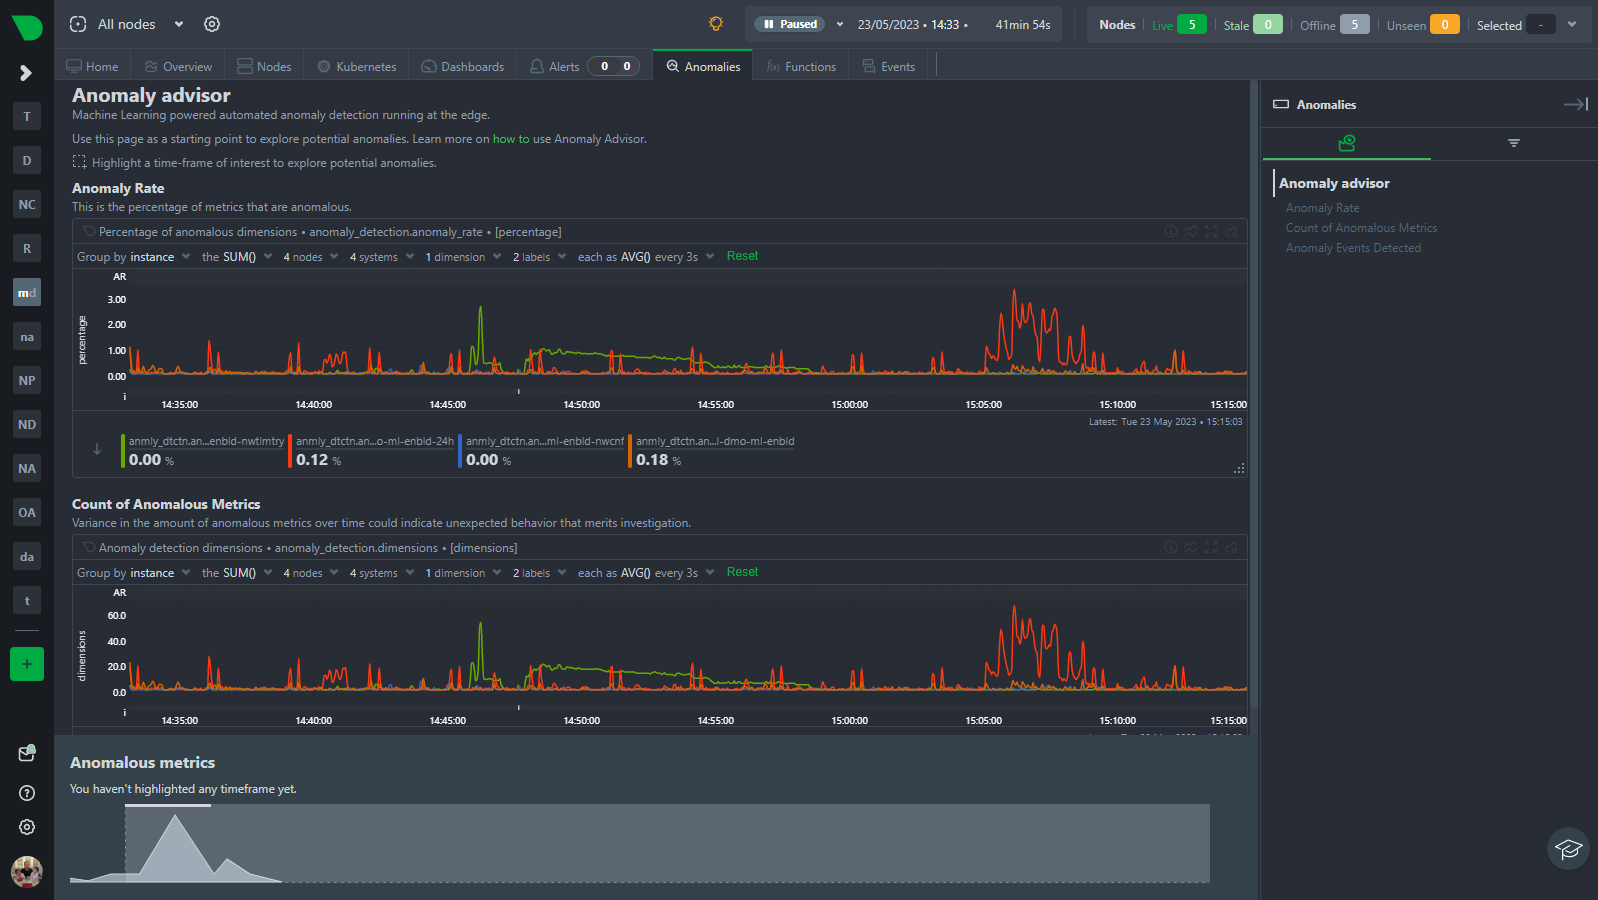Open the help question mark icon
Viewport: 1598px width, 900px height.
point(27,793)
